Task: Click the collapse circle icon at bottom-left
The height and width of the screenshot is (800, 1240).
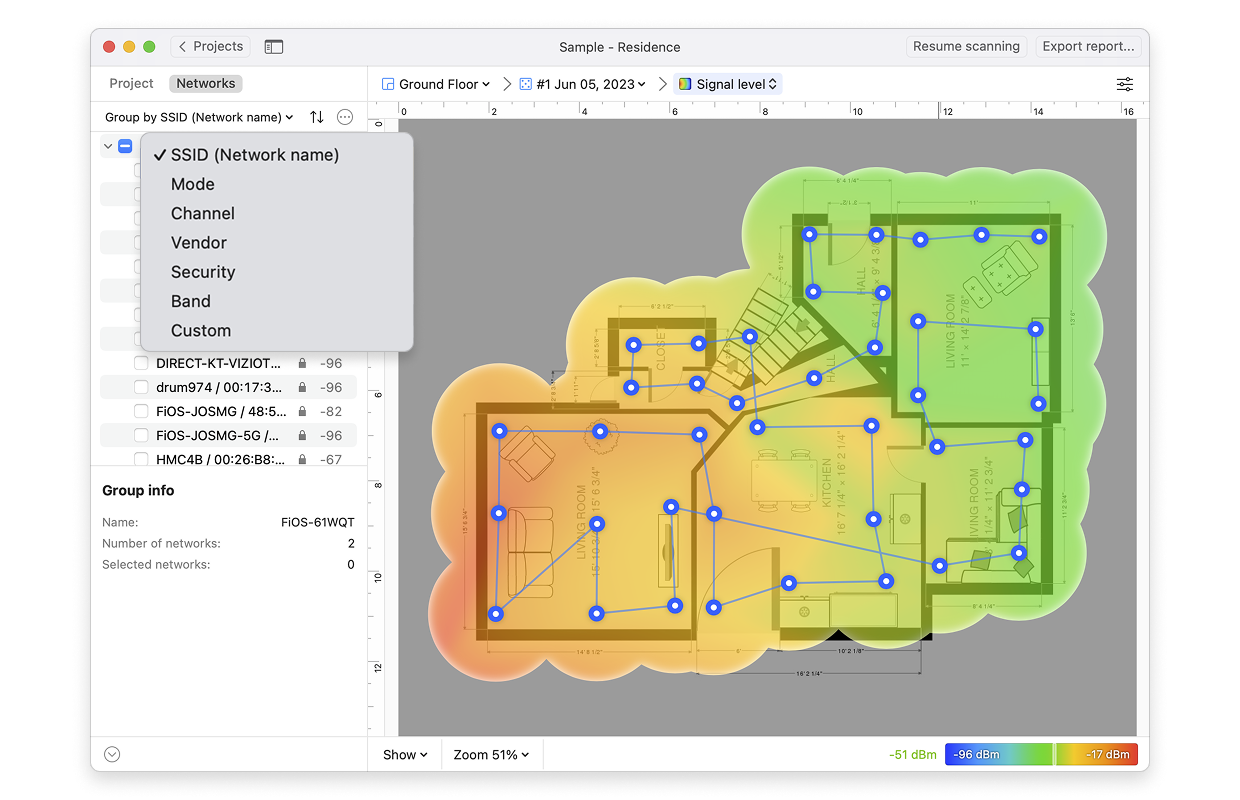Action: [x=112, y=754]
